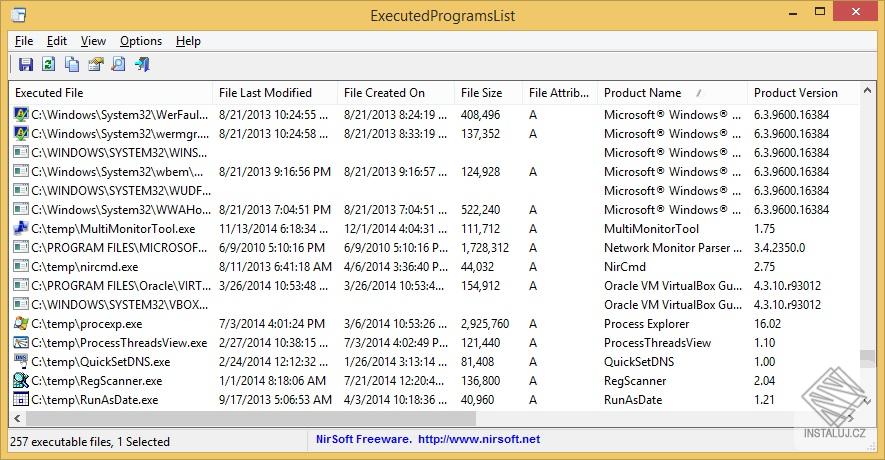Viewport: 885px width, 460px height.
Task: Click the 7/3/2014 4:01:24 PM modified date
Action: pos(272,324)
